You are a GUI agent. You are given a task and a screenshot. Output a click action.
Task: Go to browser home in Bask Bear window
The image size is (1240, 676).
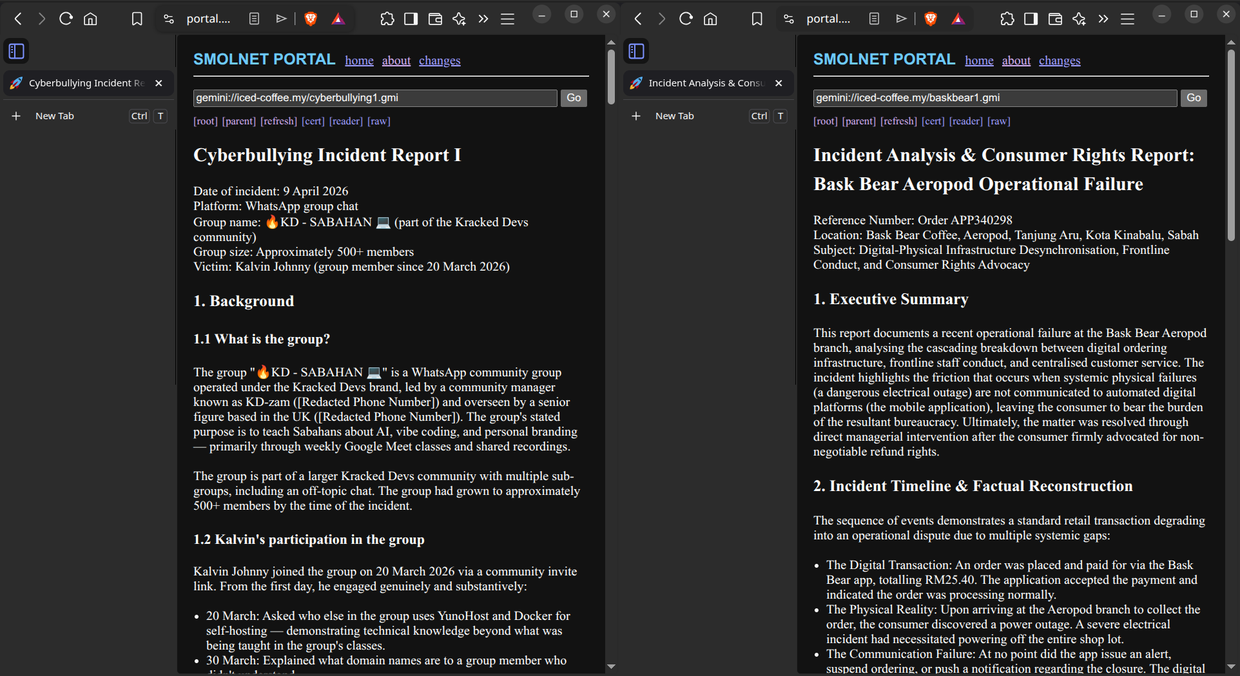[x=710, y=19]
